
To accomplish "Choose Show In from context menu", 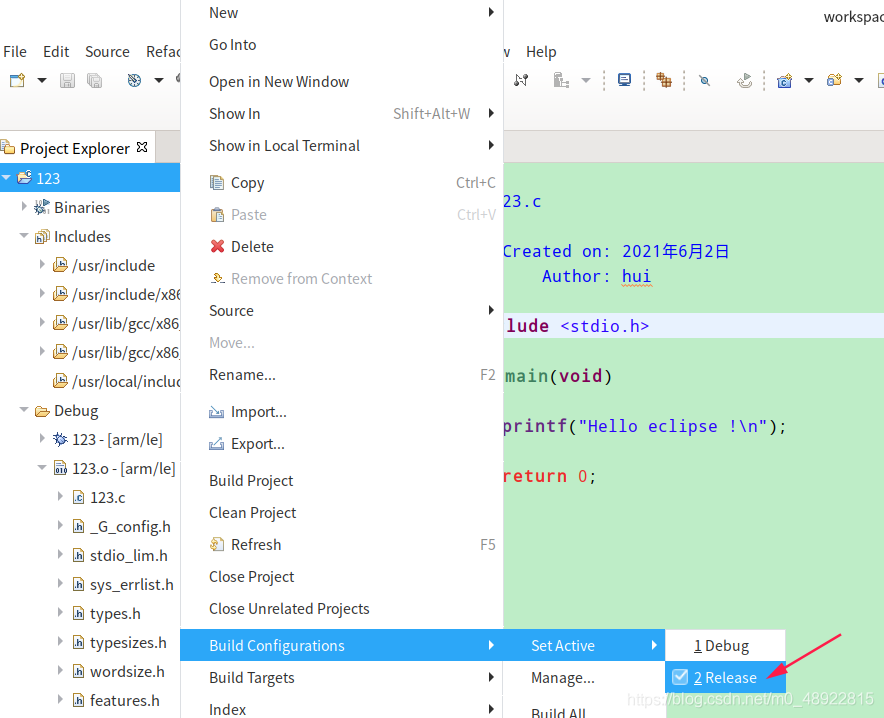I will pyautogui.click(x=342, y=114).
